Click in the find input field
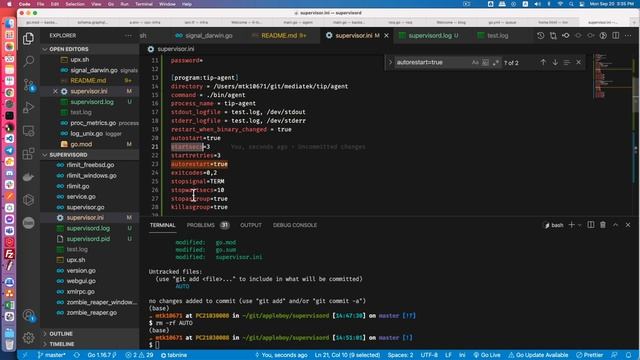Image resolution: width=640 pixels, height=360 pixels. click(432, 62)
